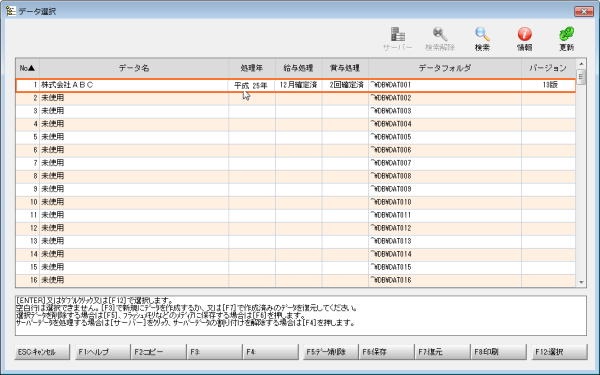Select row 12 未使用

point(295,228)
